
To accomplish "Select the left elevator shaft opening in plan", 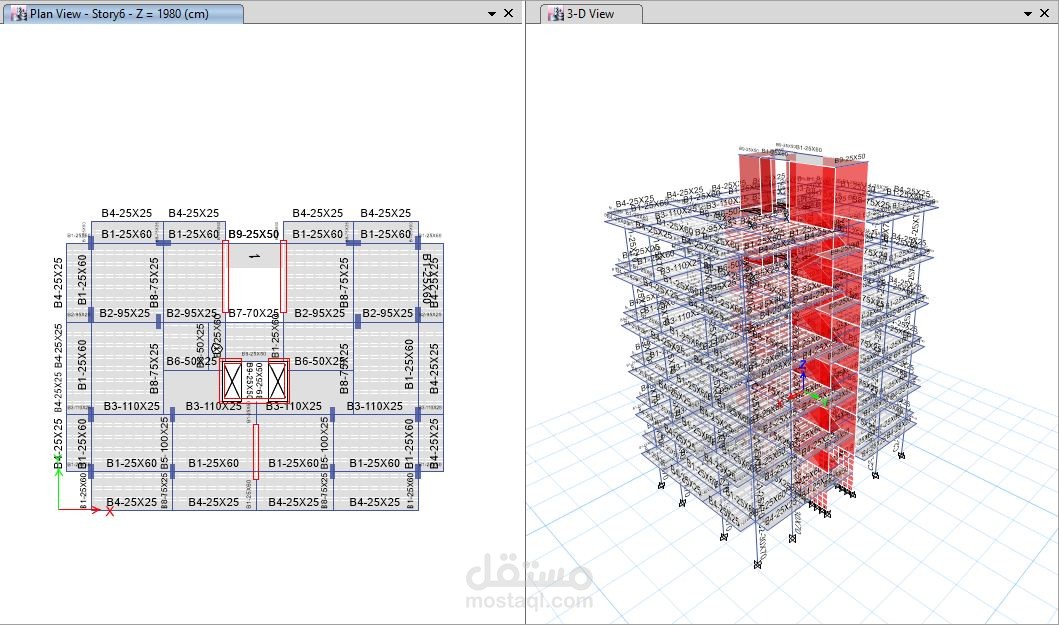I will (232, 382).
